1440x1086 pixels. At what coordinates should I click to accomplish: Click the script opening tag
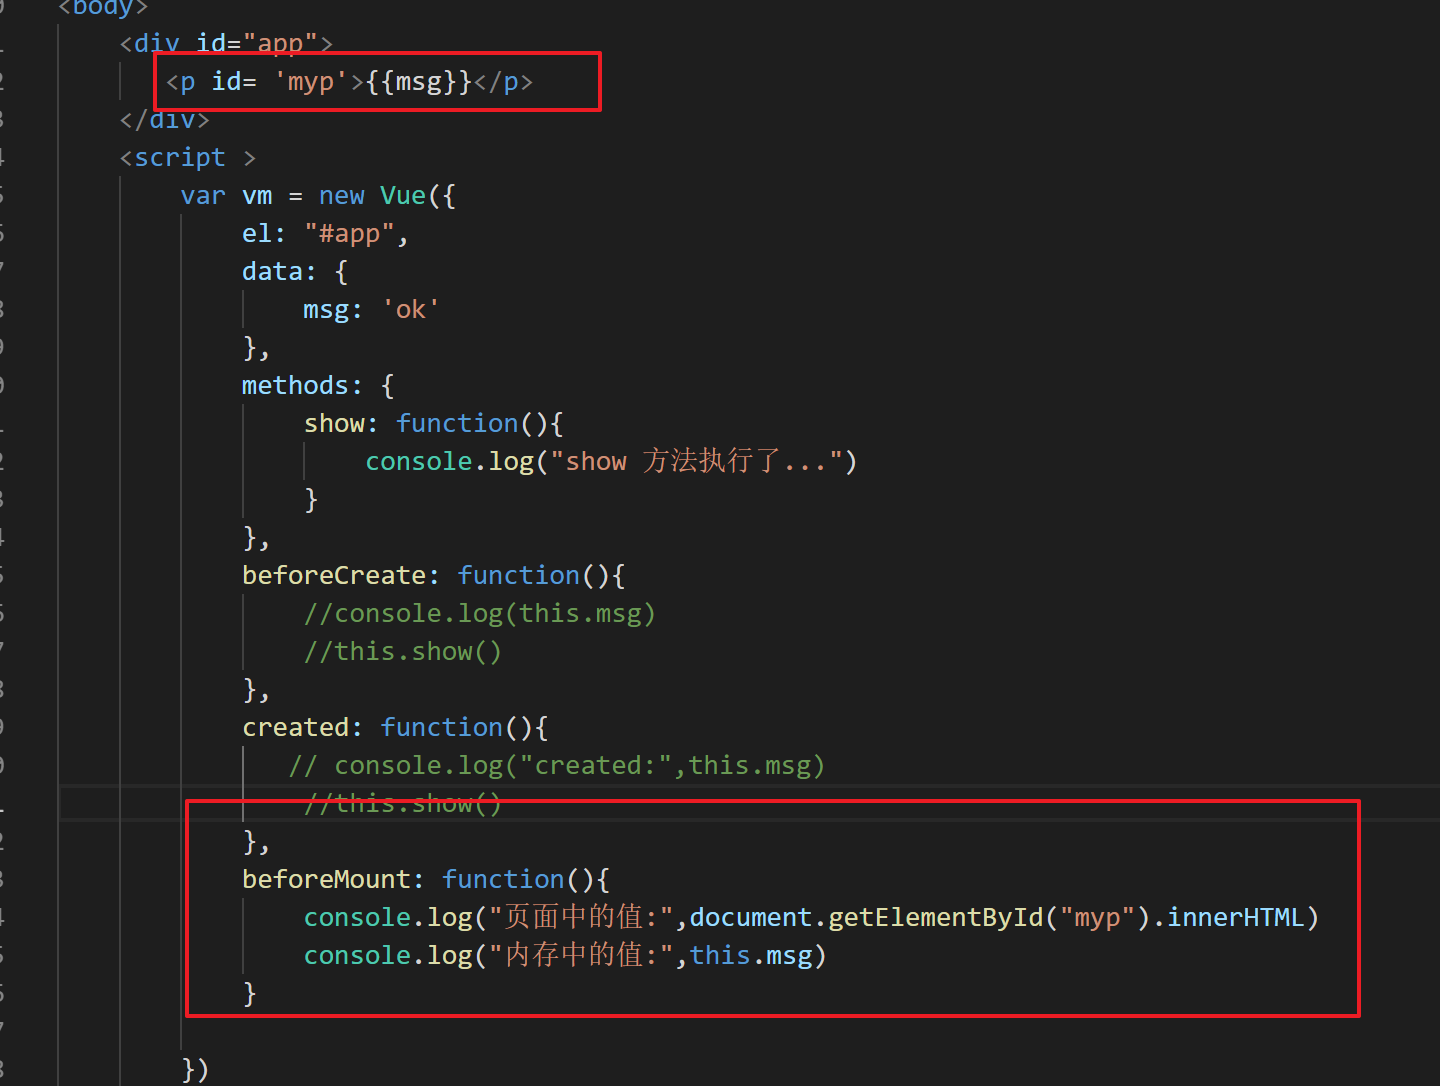187,158
